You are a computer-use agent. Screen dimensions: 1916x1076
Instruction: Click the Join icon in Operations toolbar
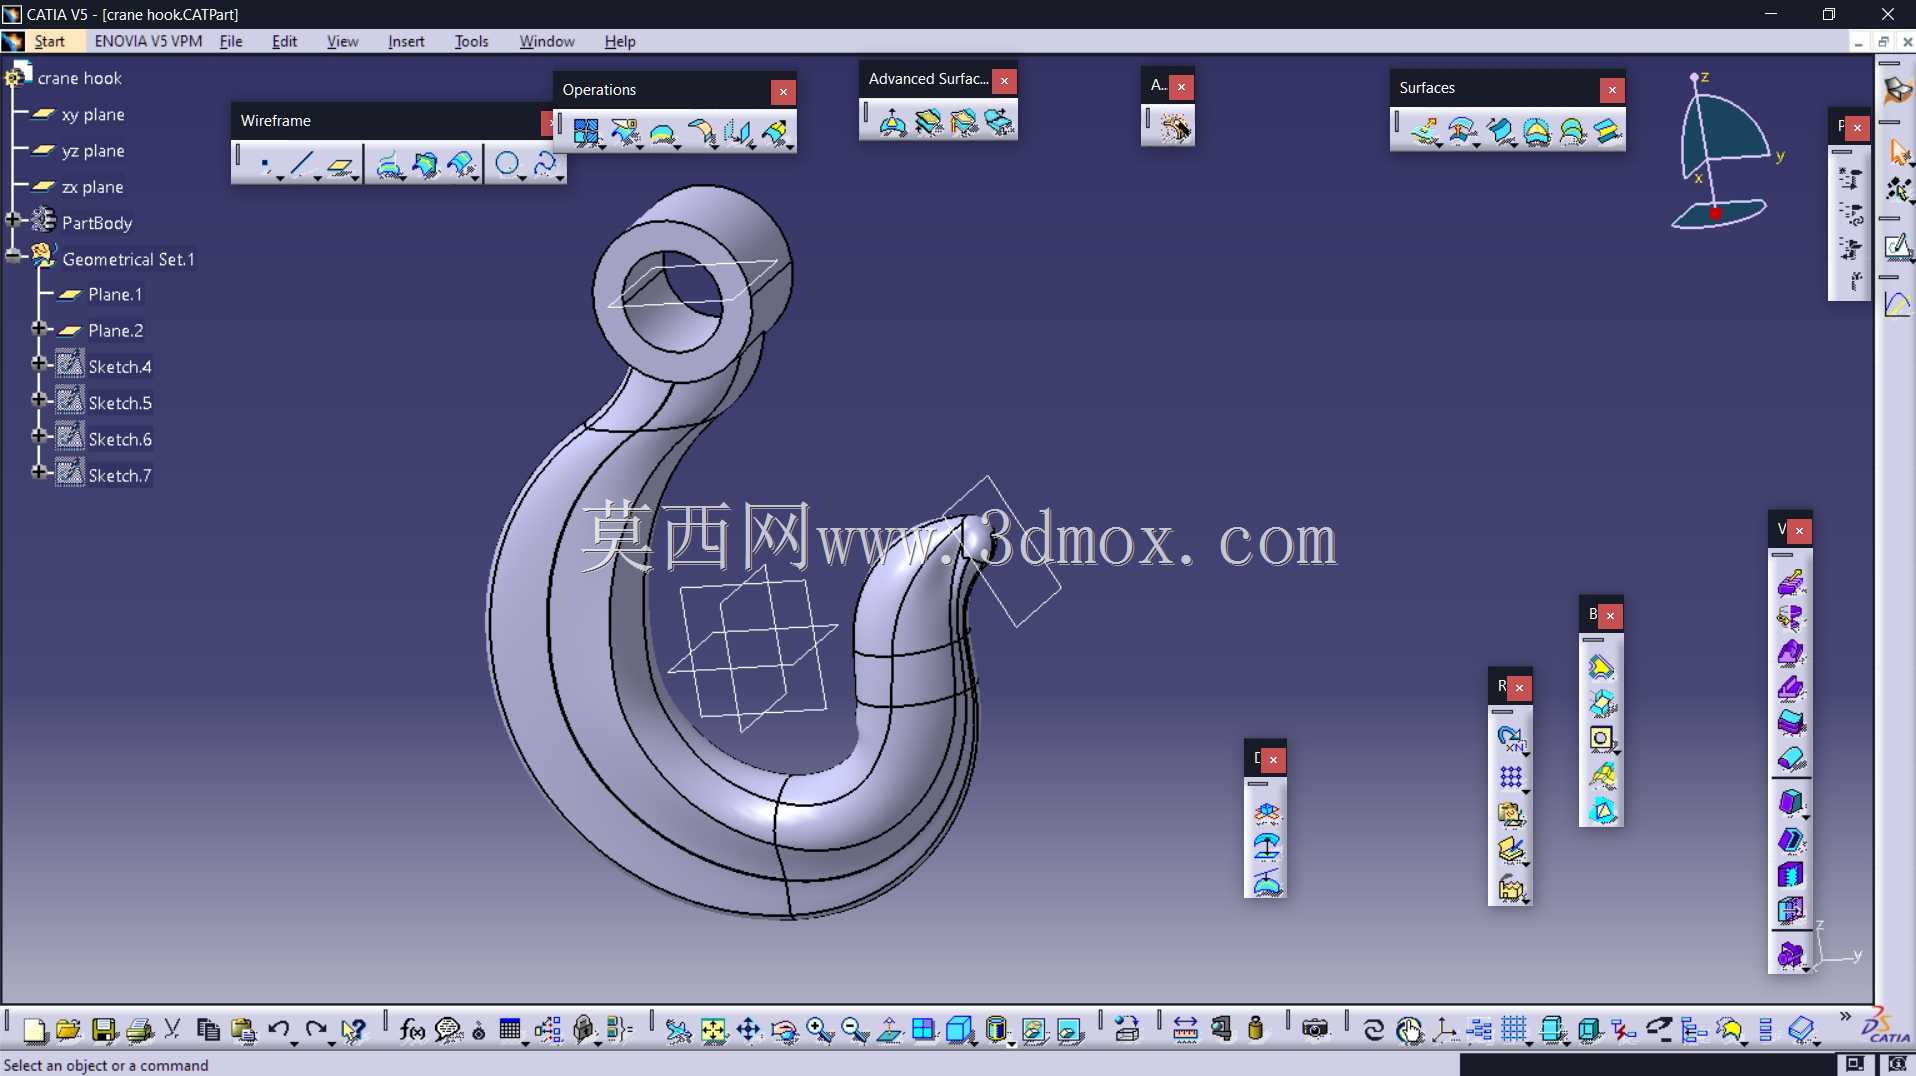[x=586, y=132]
